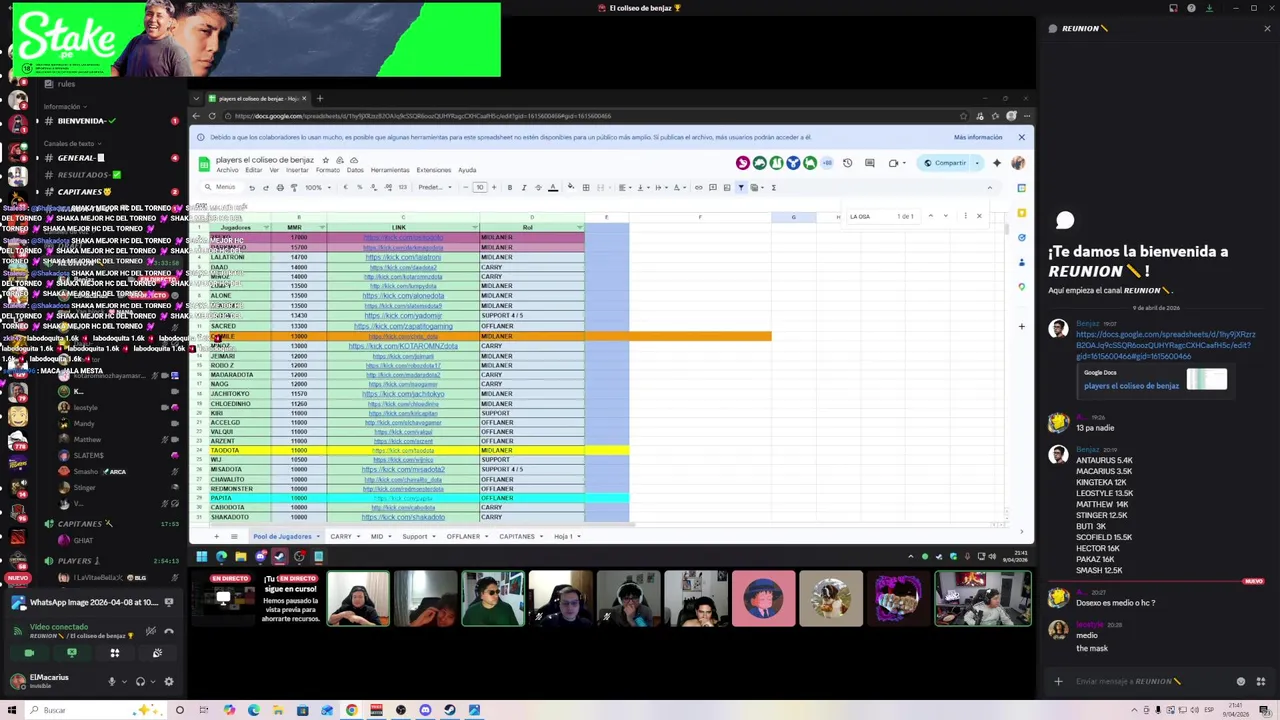Image resolution: width=1280 pixels, height=720 pixels.
Task: Open the zoom 100% dropdown
Action: pos(316,187)
